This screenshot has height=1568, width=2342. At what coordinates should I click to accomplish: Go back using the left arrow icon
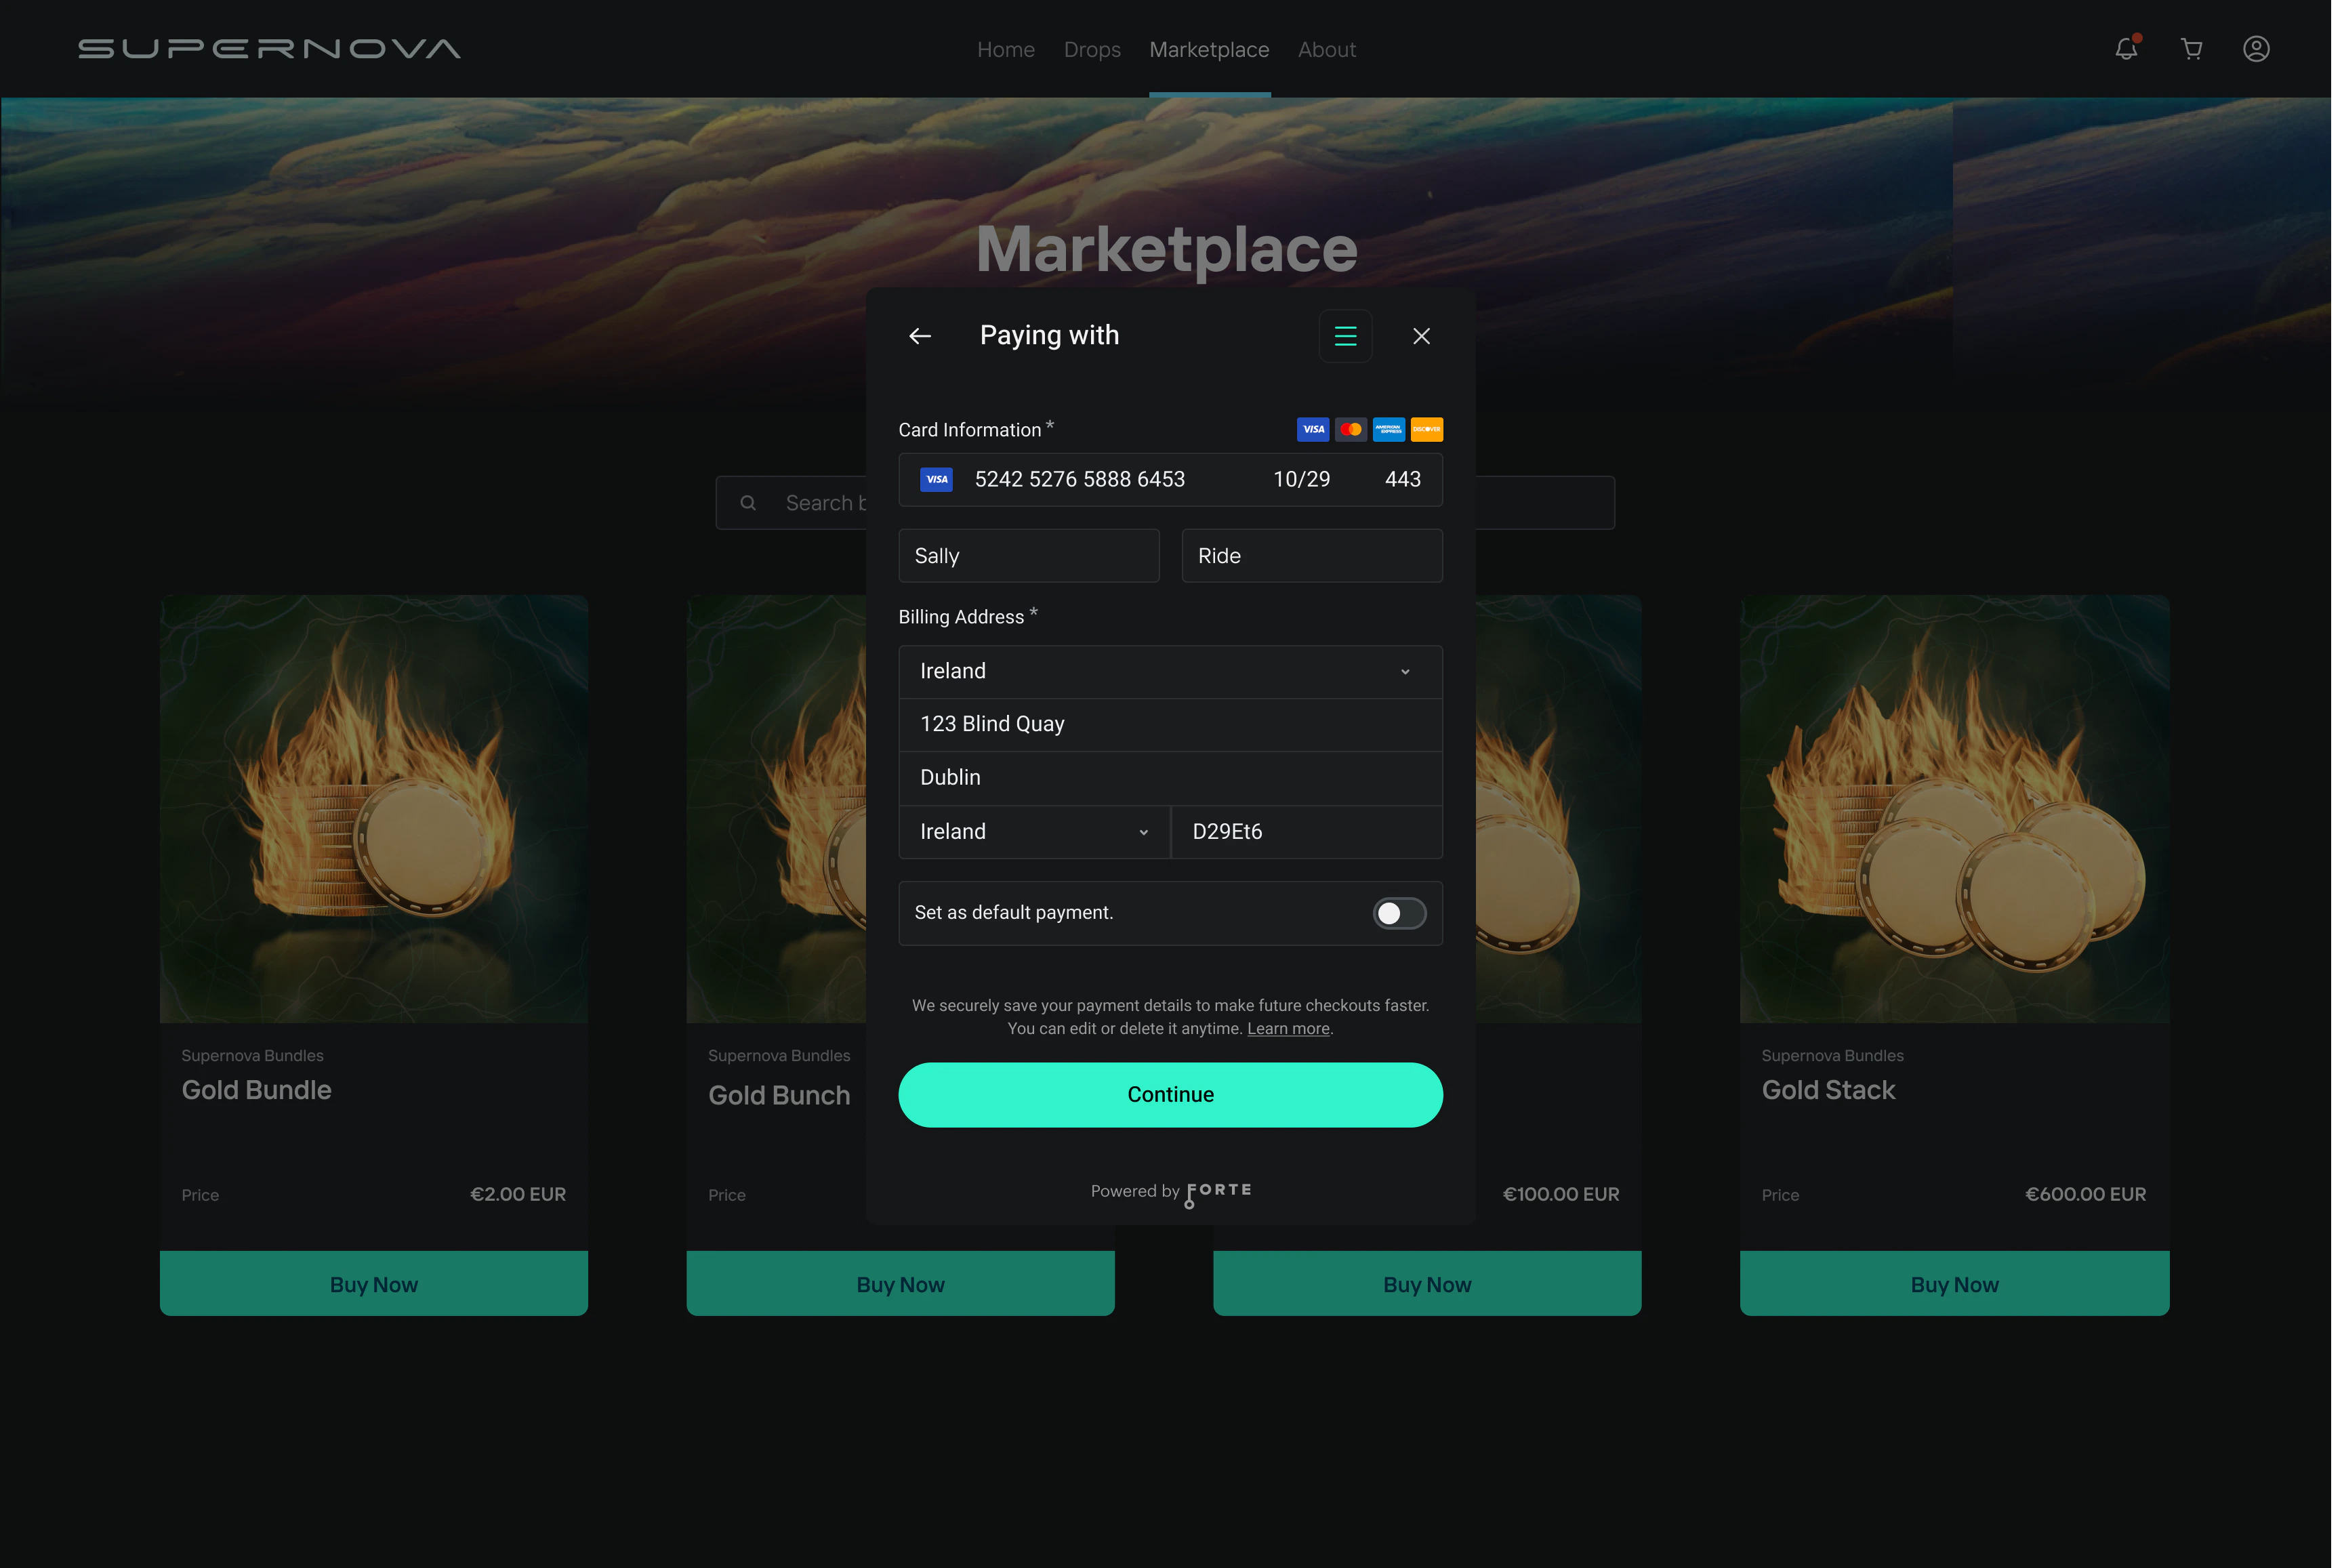(920, 336)
